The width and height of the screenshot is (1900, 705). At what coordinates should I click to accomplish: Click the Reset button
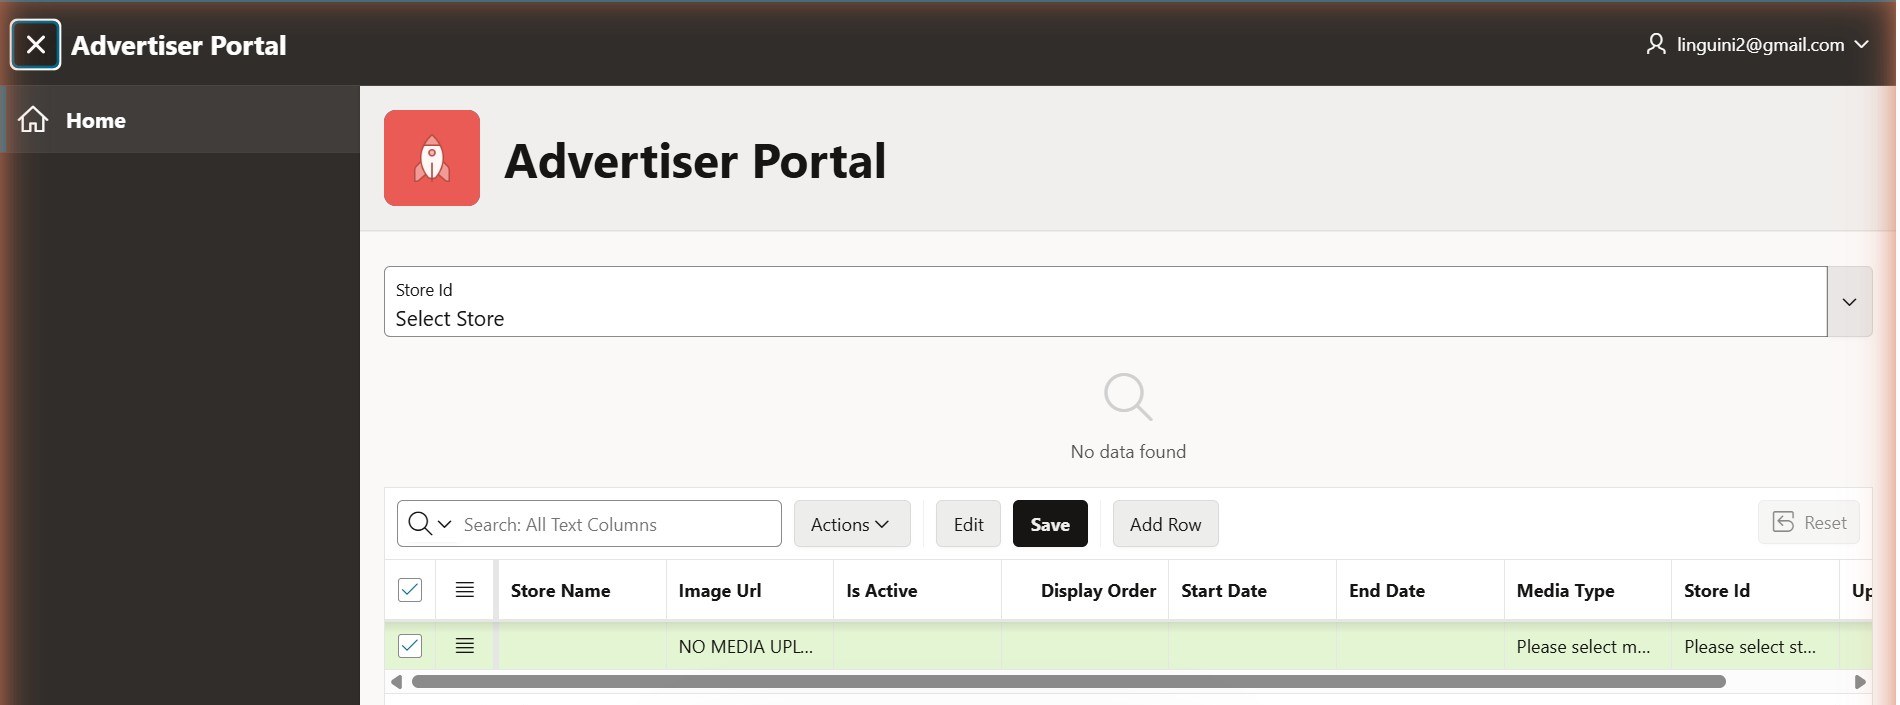click(x=1809, y=522)
